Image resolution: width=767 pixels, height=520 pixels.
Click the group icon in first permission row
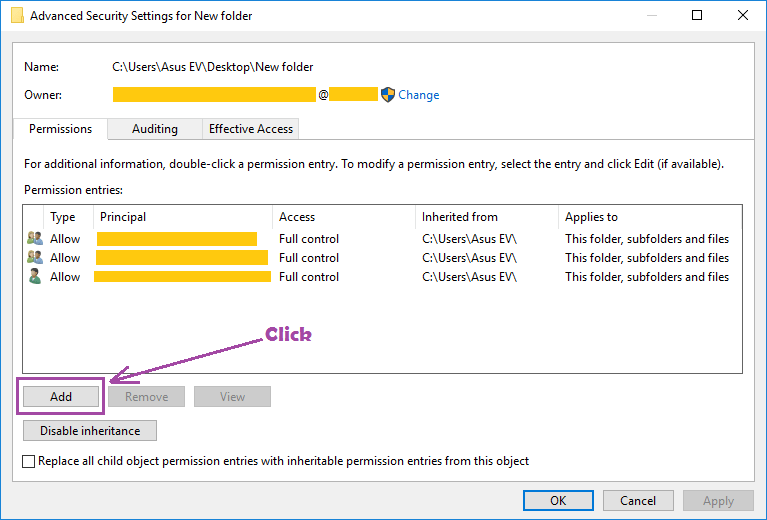pos(35,239)
